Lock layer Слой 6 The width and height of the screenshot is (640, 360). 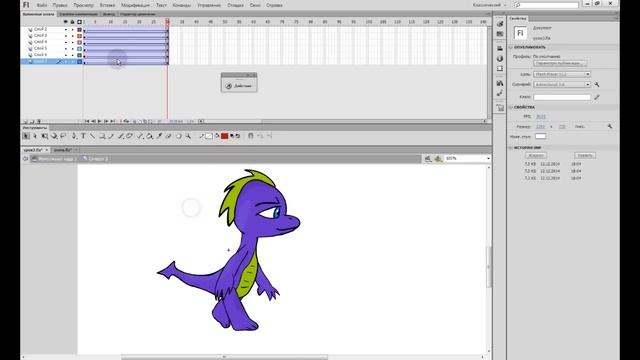pos(73,55)
